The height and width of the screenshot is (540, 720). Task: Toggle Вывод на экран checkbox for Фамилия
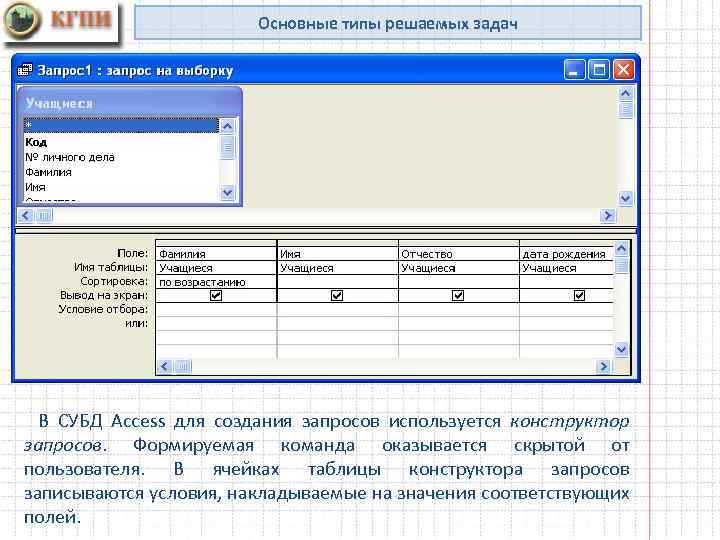point(216,295)
